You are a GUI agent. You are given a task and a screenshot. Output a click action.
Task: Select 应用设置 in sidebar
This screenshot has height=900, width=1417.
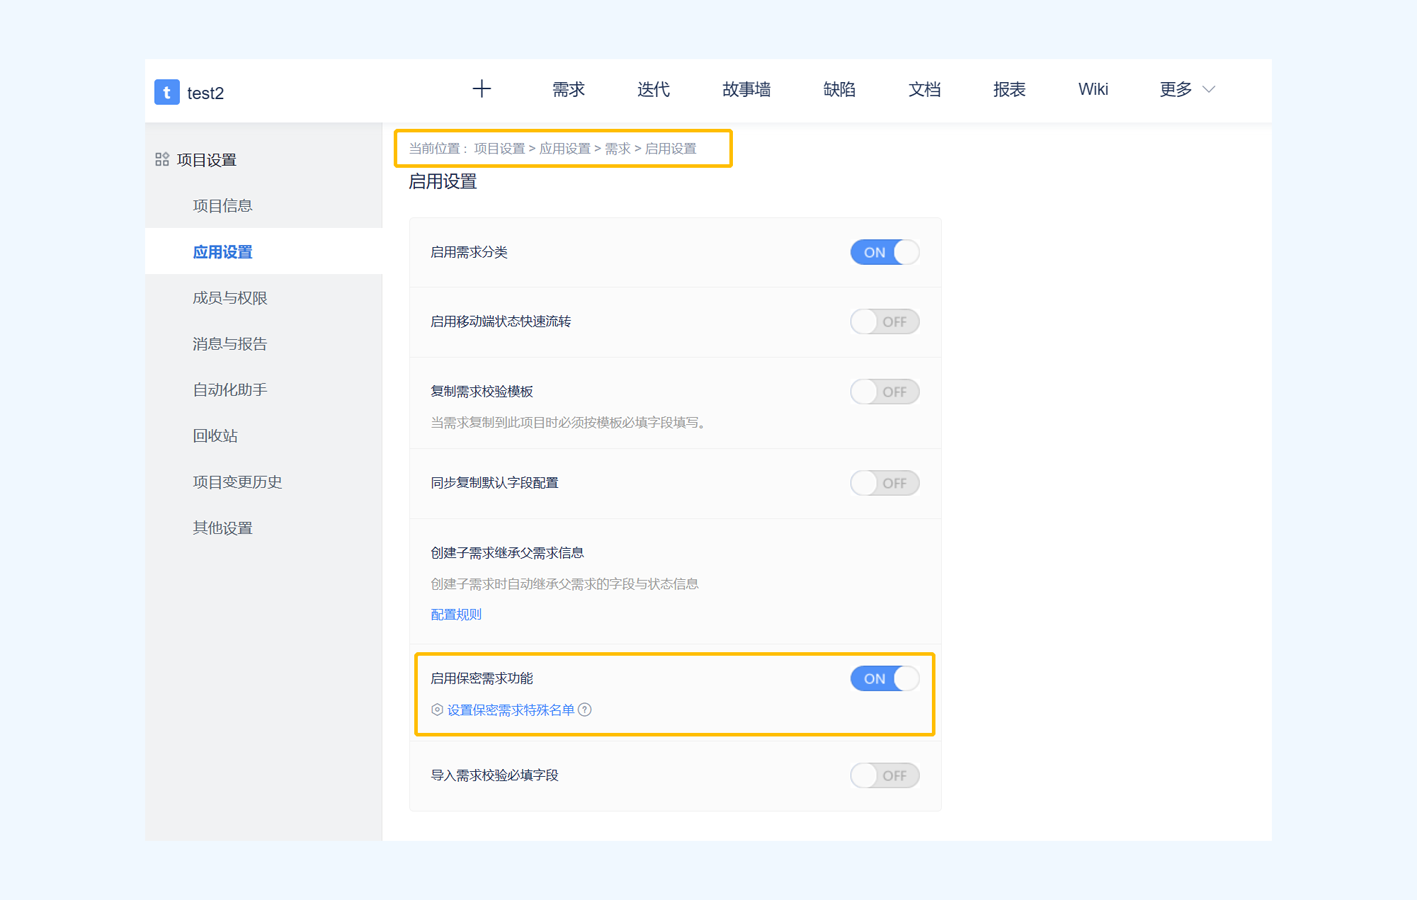(x=222, y=252)
